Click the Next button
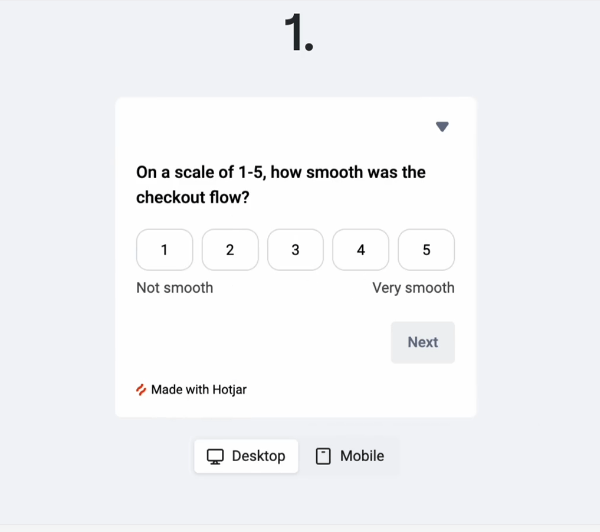 click(x=423, y=343)
